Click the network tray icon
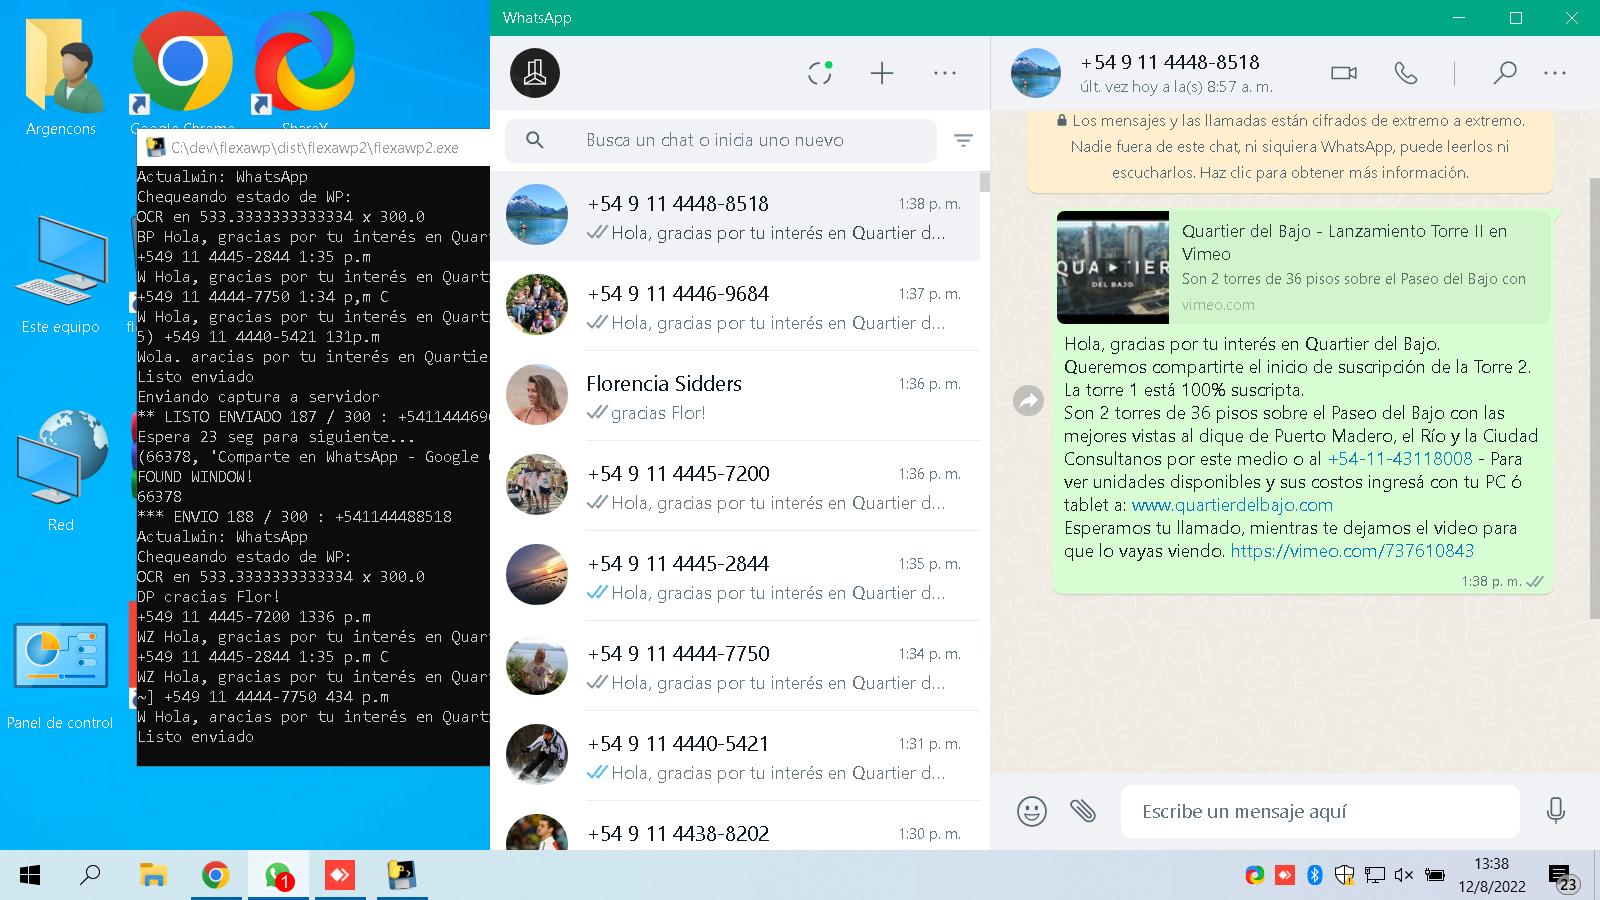The image size is (1600, 900). click(1375, 876)
